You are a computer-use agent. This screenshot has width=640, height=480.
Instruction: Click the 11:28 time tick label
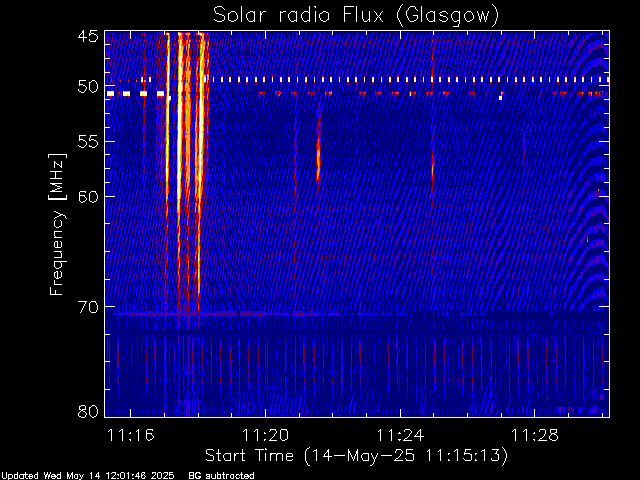tap(535, 435)
